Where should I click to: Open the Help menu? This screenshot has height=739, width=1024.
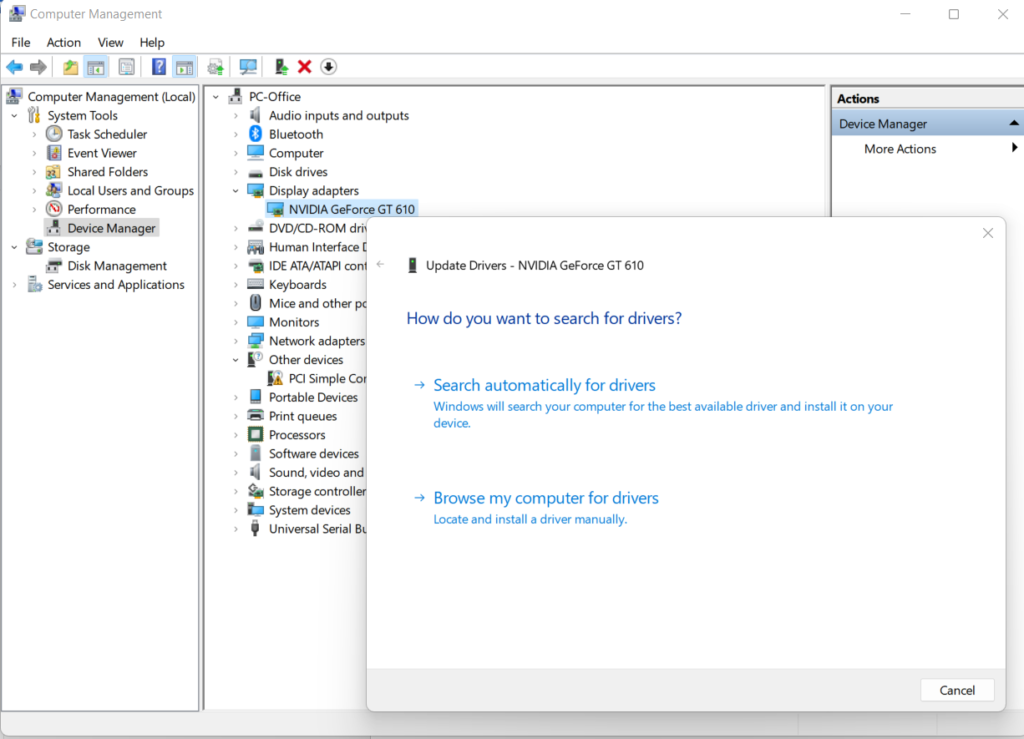152,42
